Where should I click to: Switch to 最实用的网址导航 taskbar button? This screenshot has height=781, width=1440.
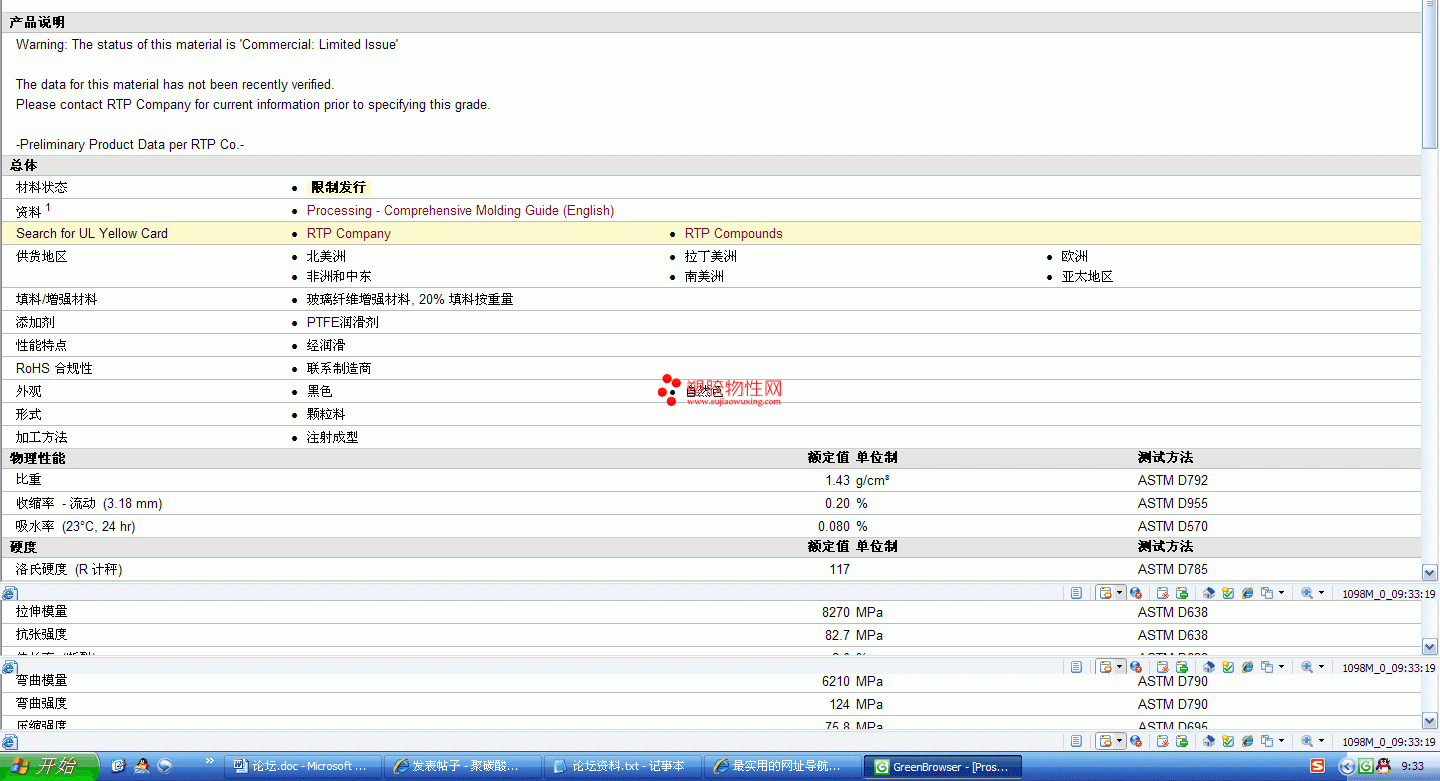point(781,766)
